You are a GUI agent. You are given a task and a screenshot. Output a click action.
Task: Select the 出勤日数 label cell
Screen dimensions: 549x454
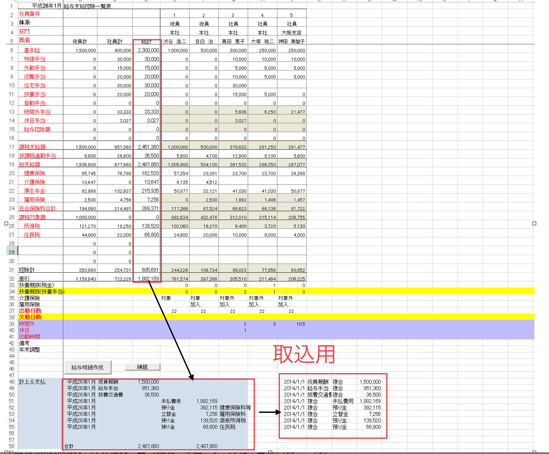[30, 310]
